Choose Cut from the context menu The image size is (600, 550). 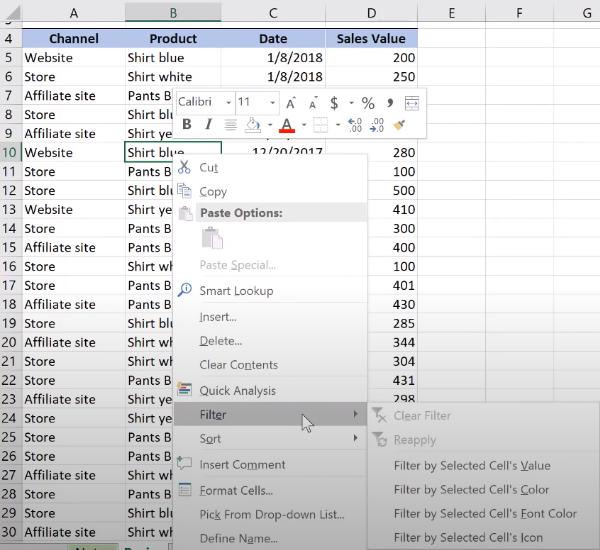[x=271, y=168]
